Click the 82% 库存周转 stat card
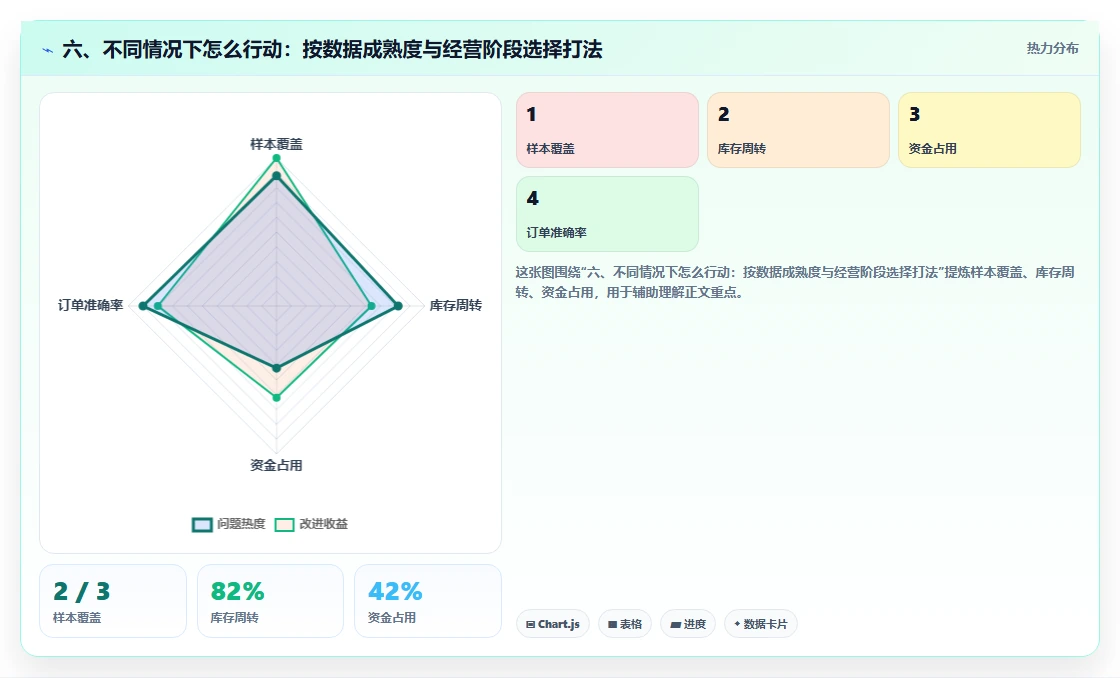The height and width of the screenshot is (678, 1120). [270, 601]
